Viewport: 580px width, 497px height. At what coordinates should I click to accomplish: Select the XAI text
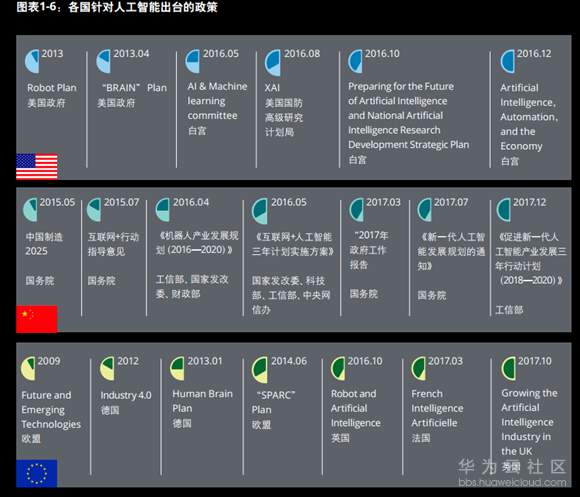(x=272, y=88)
